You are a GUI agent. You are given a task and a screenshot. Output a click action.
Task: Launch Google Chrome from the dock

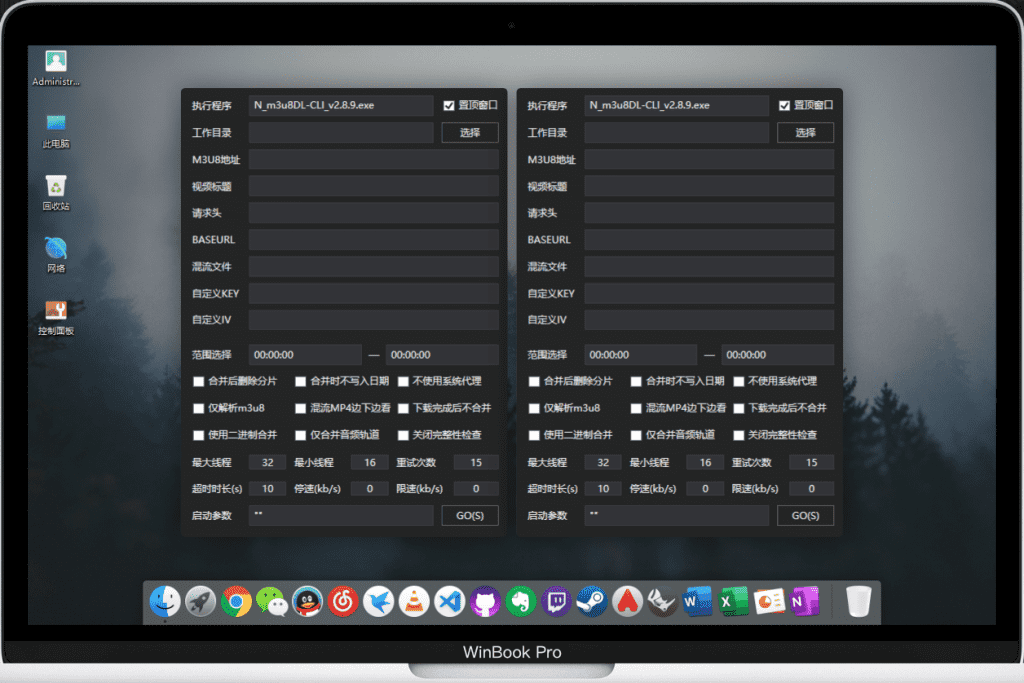236,601
